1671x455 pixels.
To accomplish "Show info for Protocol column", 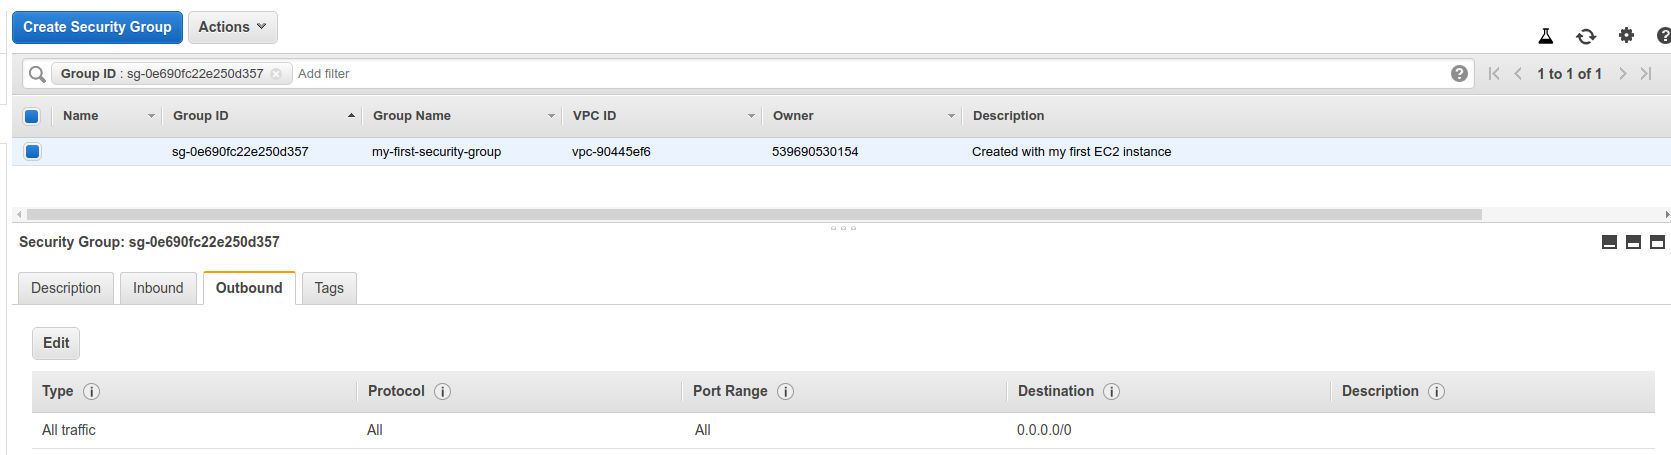I will (443, 392).
